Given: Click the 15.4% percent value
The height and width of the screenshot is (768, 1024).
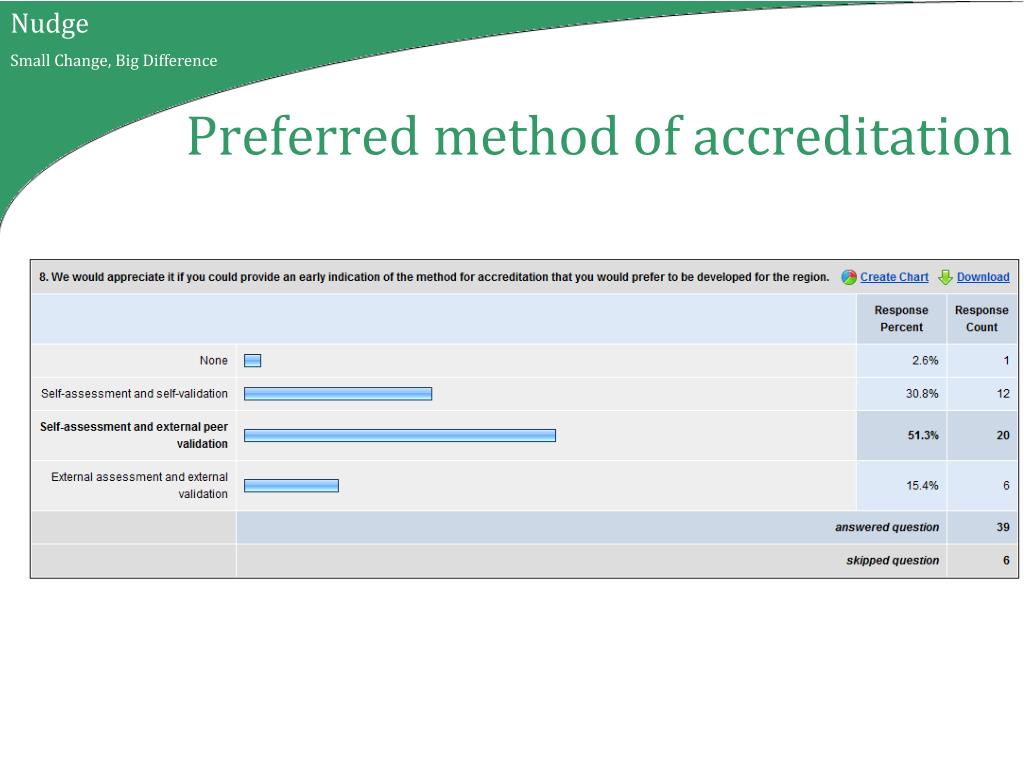Looking at the screenshot, I should pos(922,486).
